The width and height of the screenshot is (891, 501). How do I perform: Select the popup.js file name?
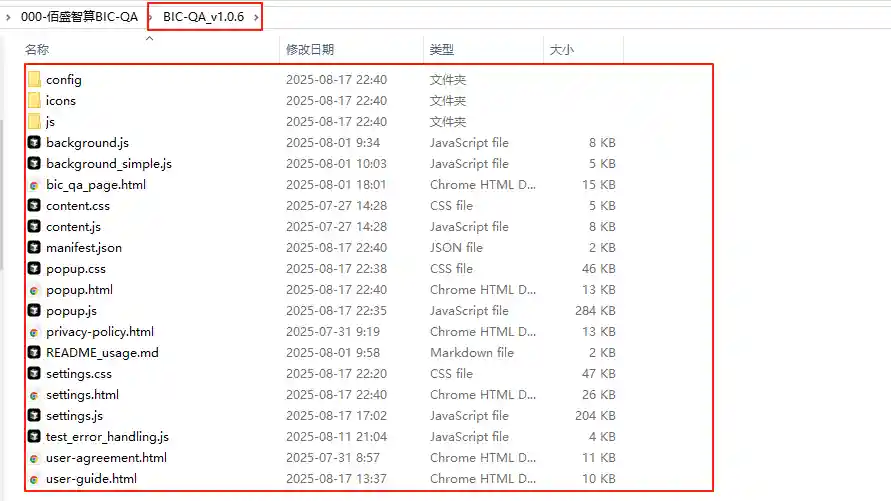pos(72,311)
